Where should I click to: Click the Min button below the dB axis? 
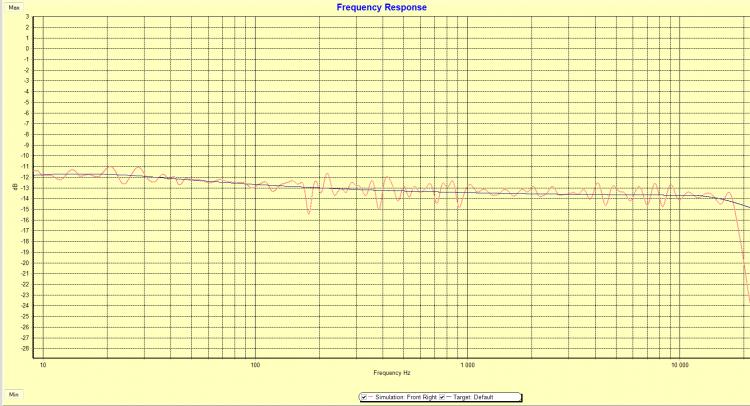pos(14,395)
